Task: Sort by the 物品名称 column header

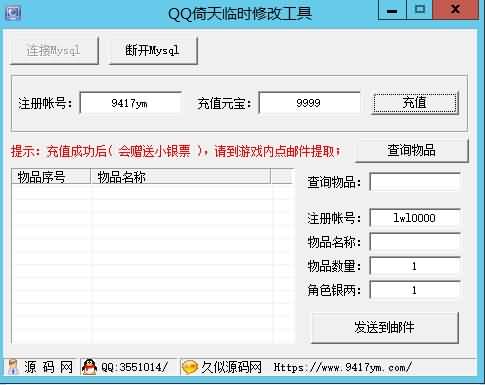Action: pyautogui.click(x=180, y=177)
